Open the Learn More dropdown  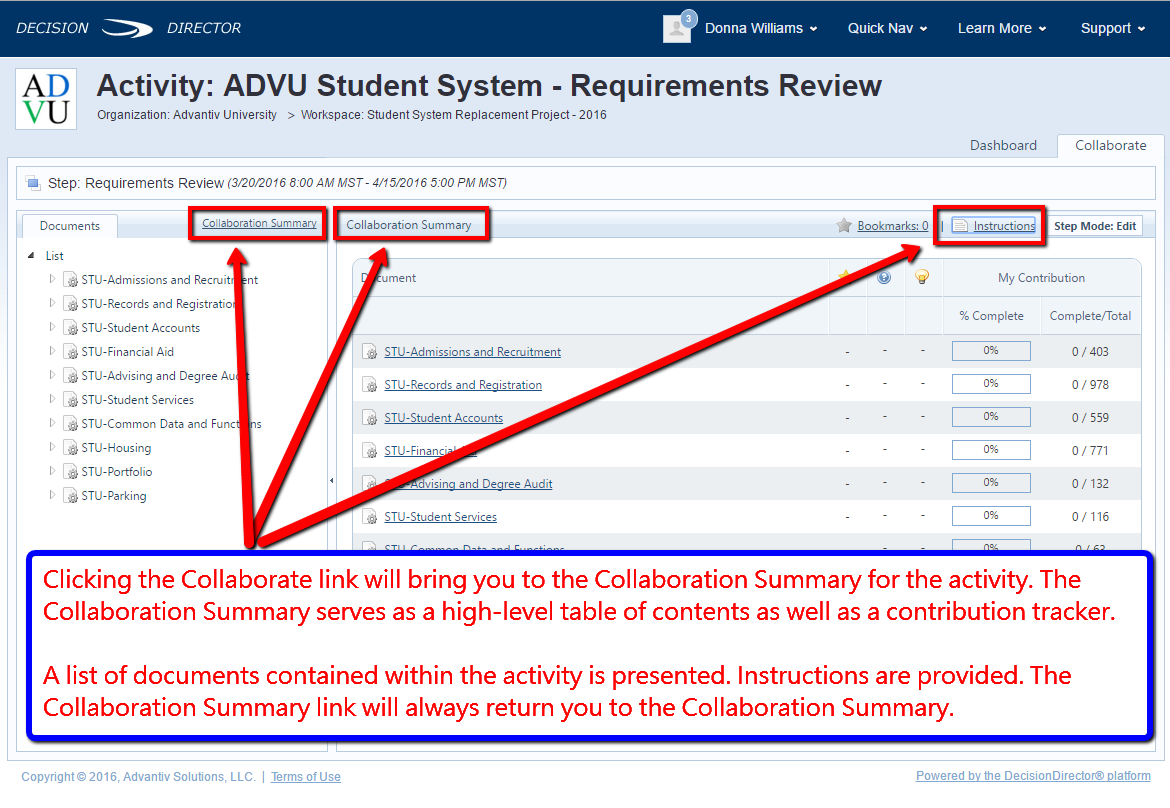(x=1002, y=28)
